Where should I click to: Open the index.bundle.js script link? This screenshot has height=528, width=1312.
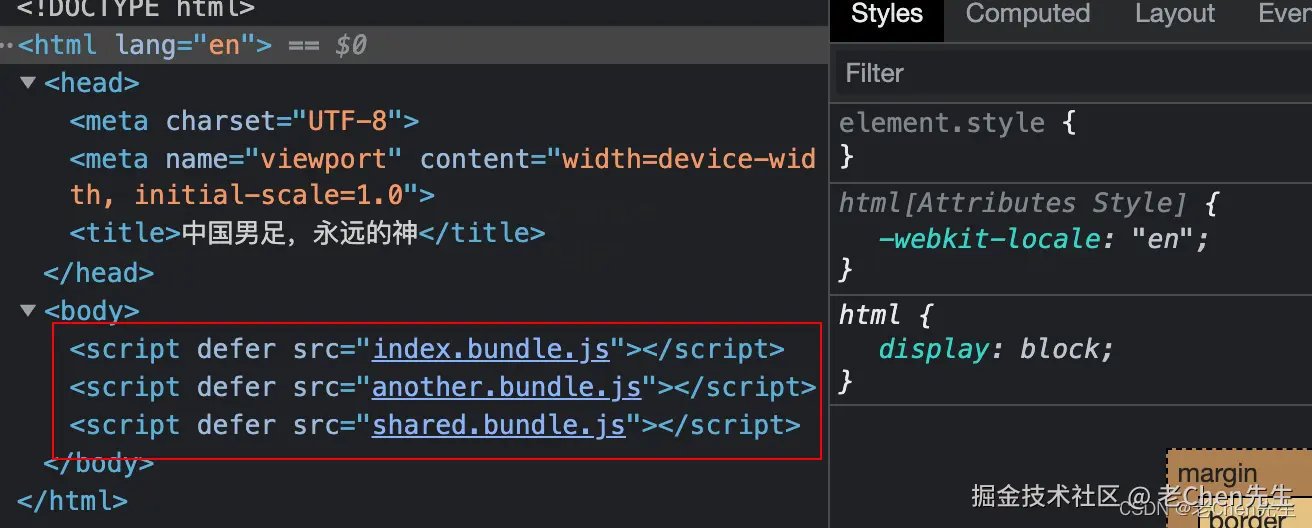491,349
